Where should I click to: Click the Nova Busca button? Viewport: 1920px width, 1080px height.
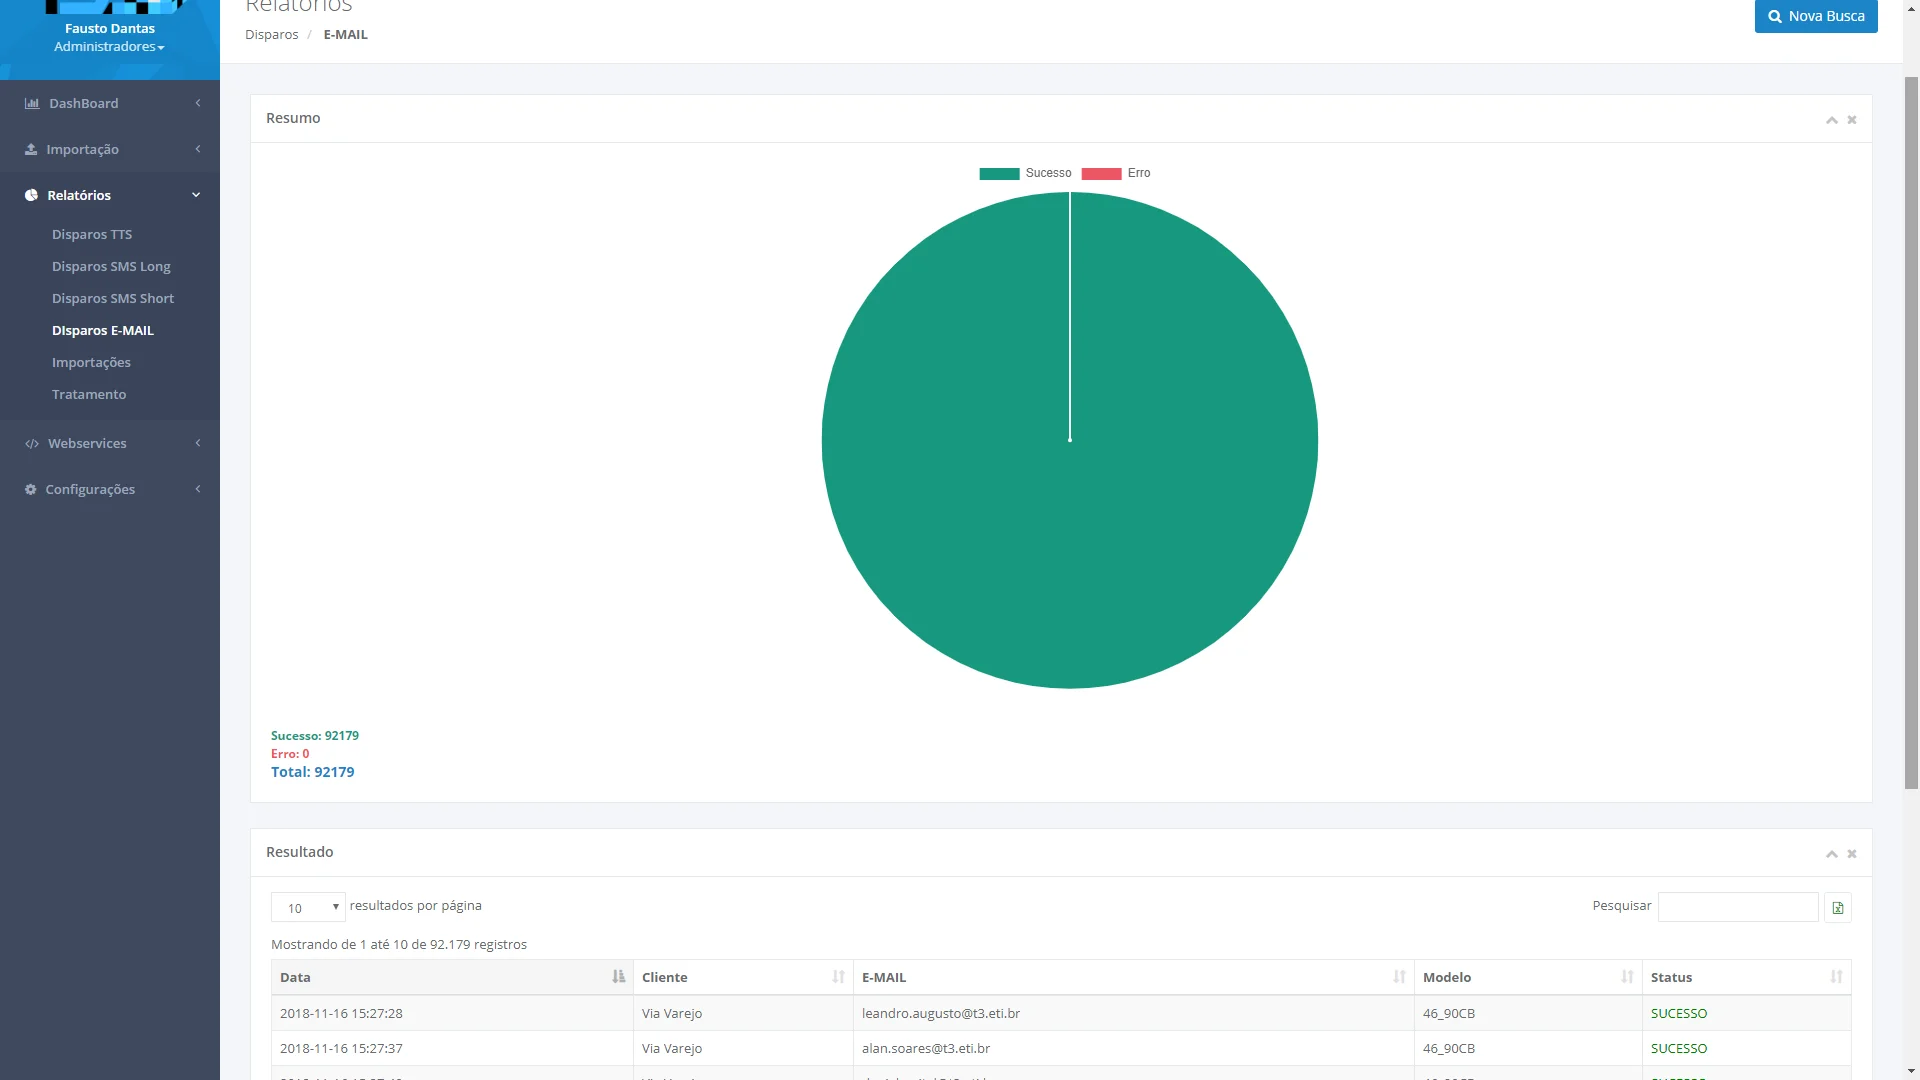[1815, 16]
